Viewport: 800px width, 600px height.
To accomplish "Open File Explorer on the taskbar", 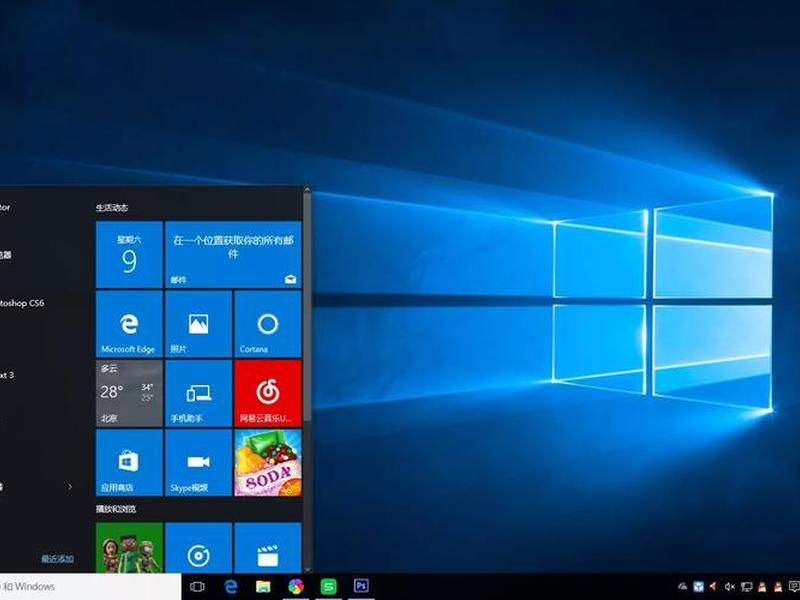I will coord(263,587).
